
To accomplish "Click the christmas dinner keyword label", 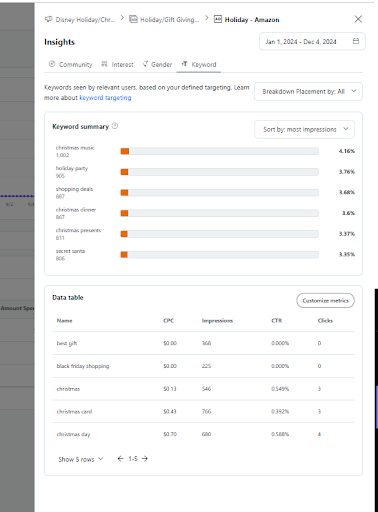I will pyautogui.click(x=76, y=210).
